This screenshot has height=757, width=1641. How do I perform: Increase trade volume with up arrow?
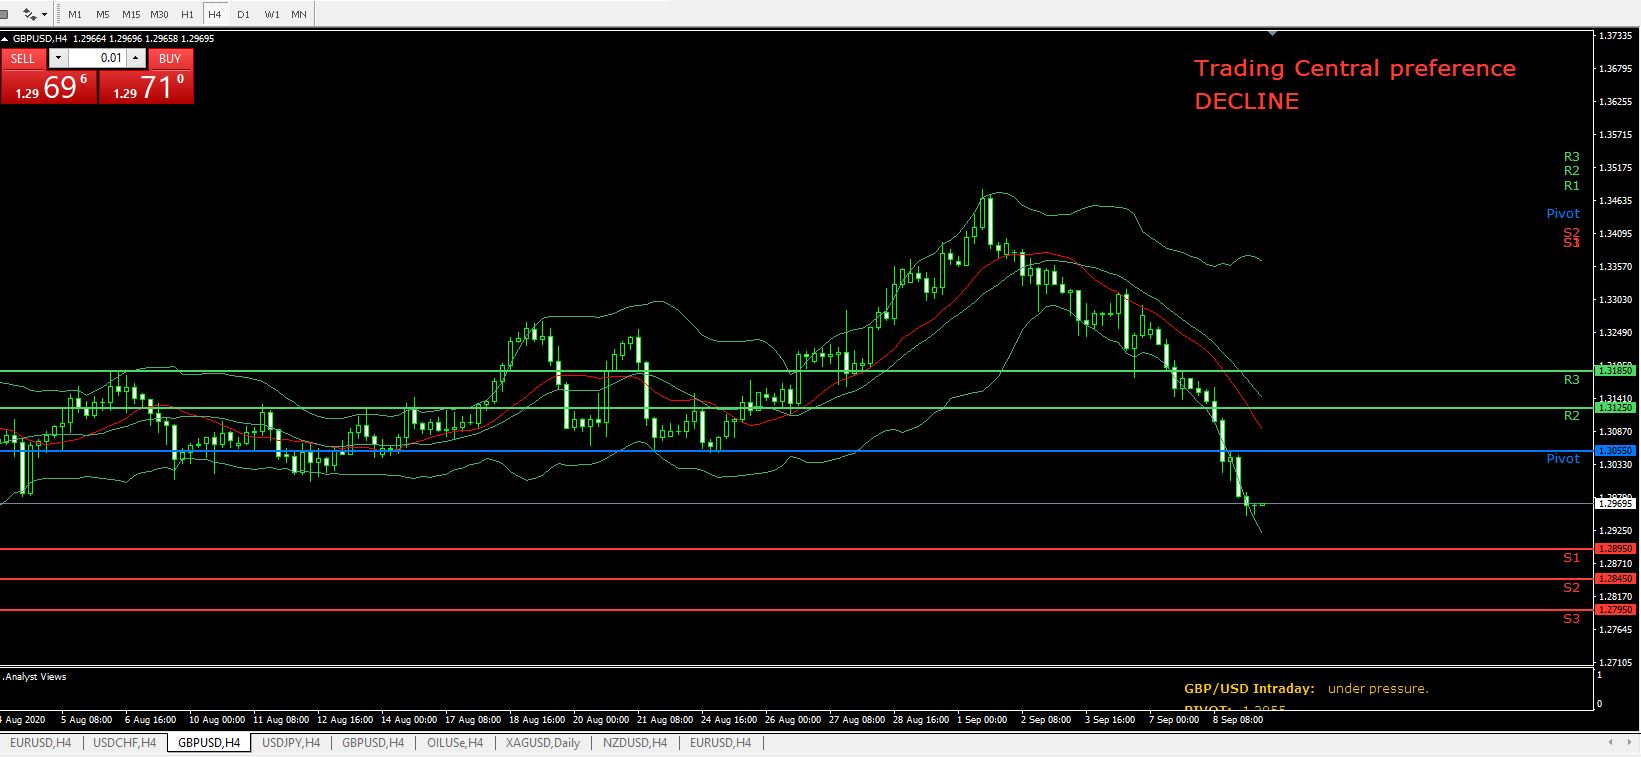[136, 58]
